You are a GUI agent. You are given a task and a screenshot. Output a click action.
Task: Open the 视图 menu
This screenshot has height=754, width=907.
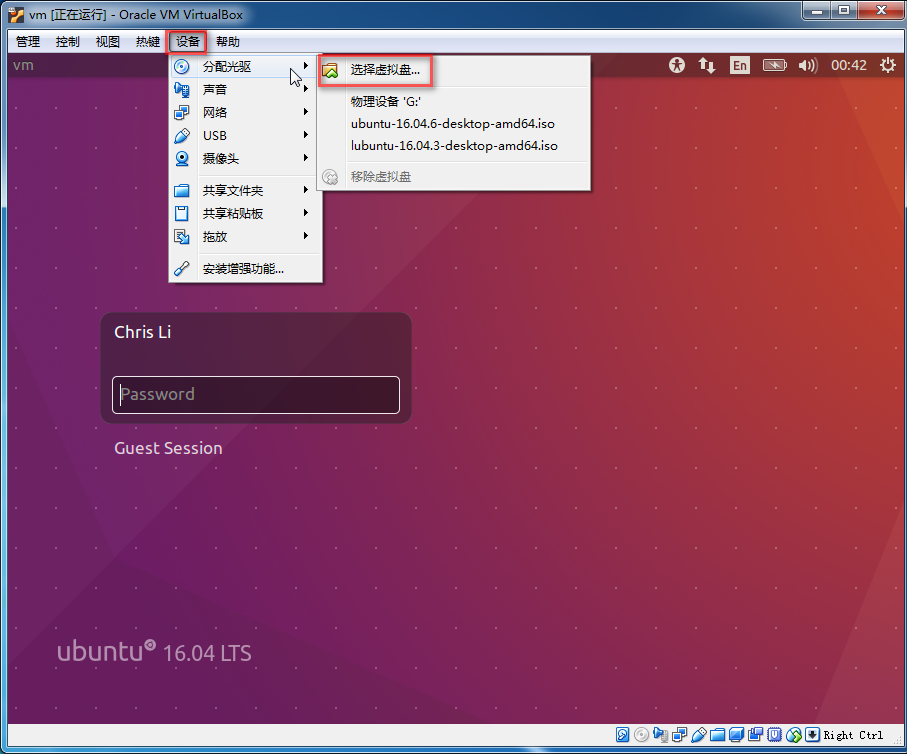108,42
